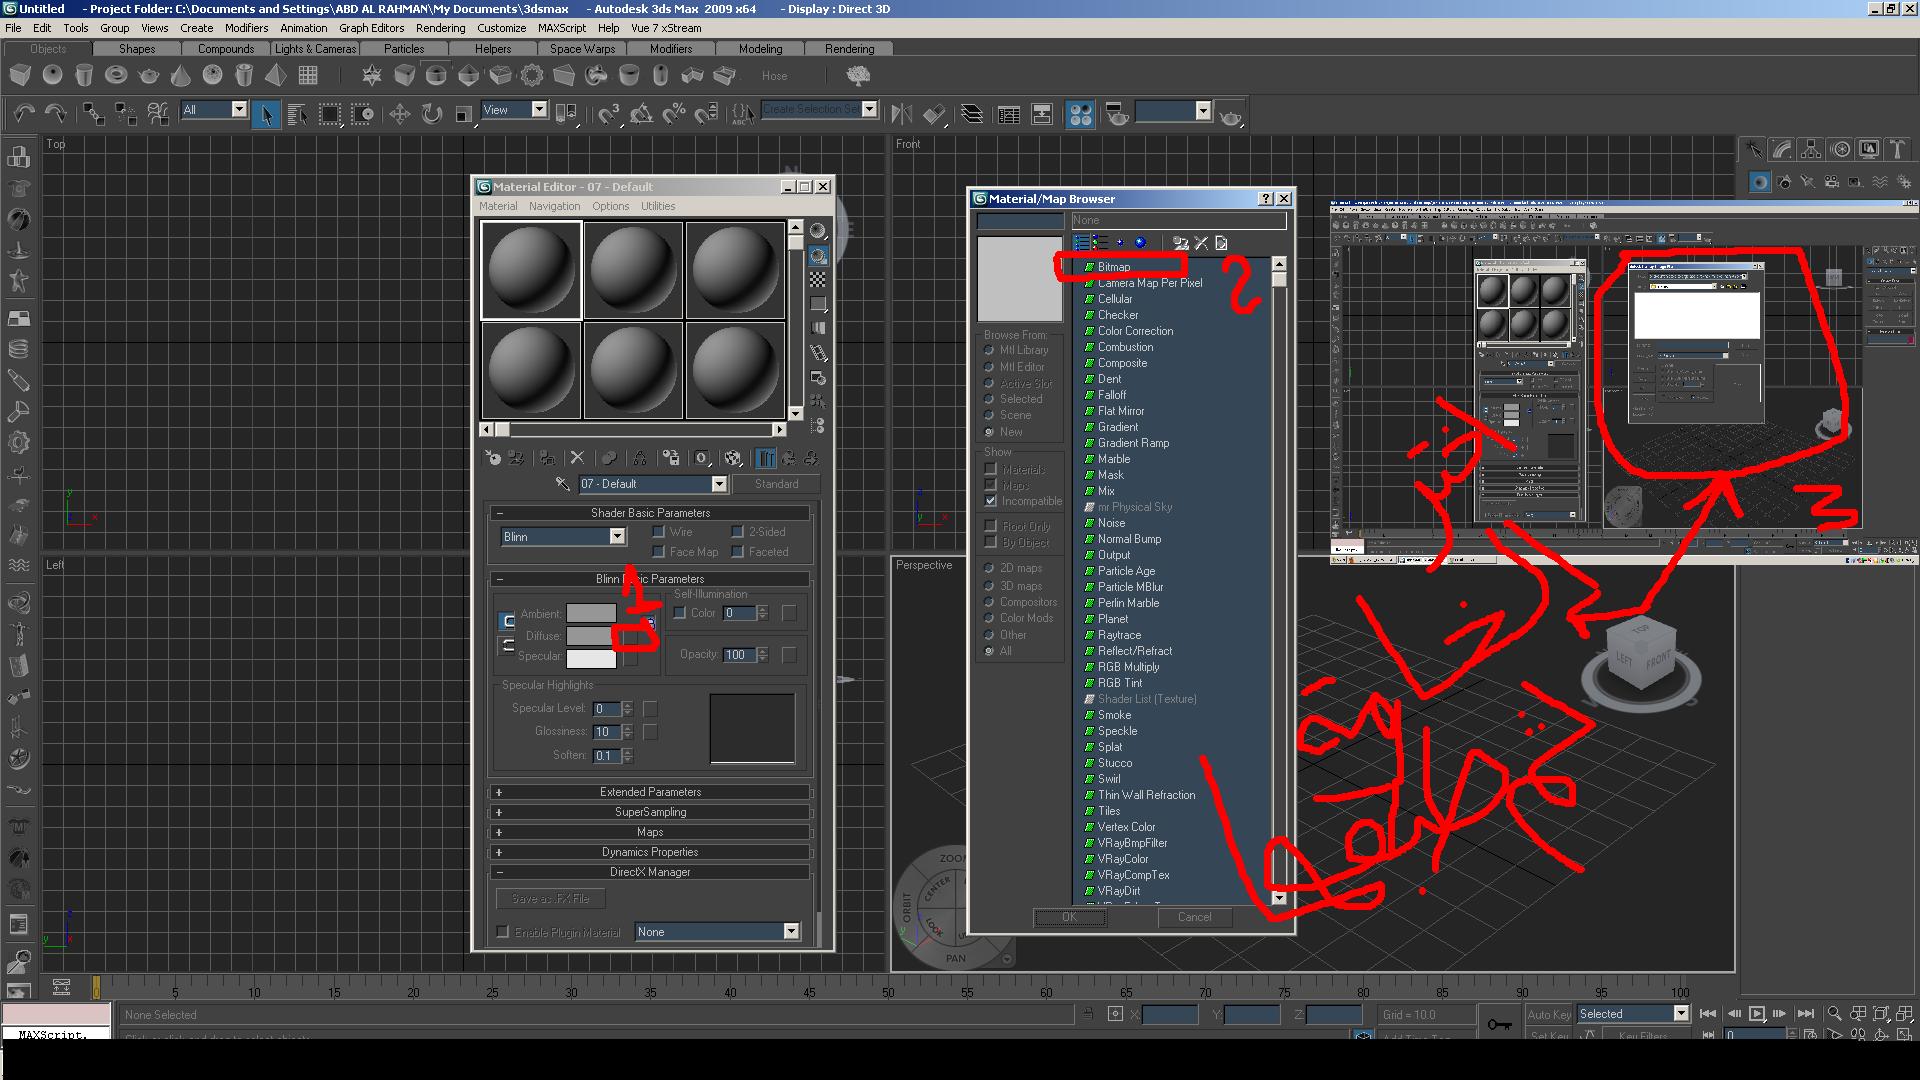Open the Material Editor toolbar icon
1920x1080 pixels.
[x=1081, y=114]
